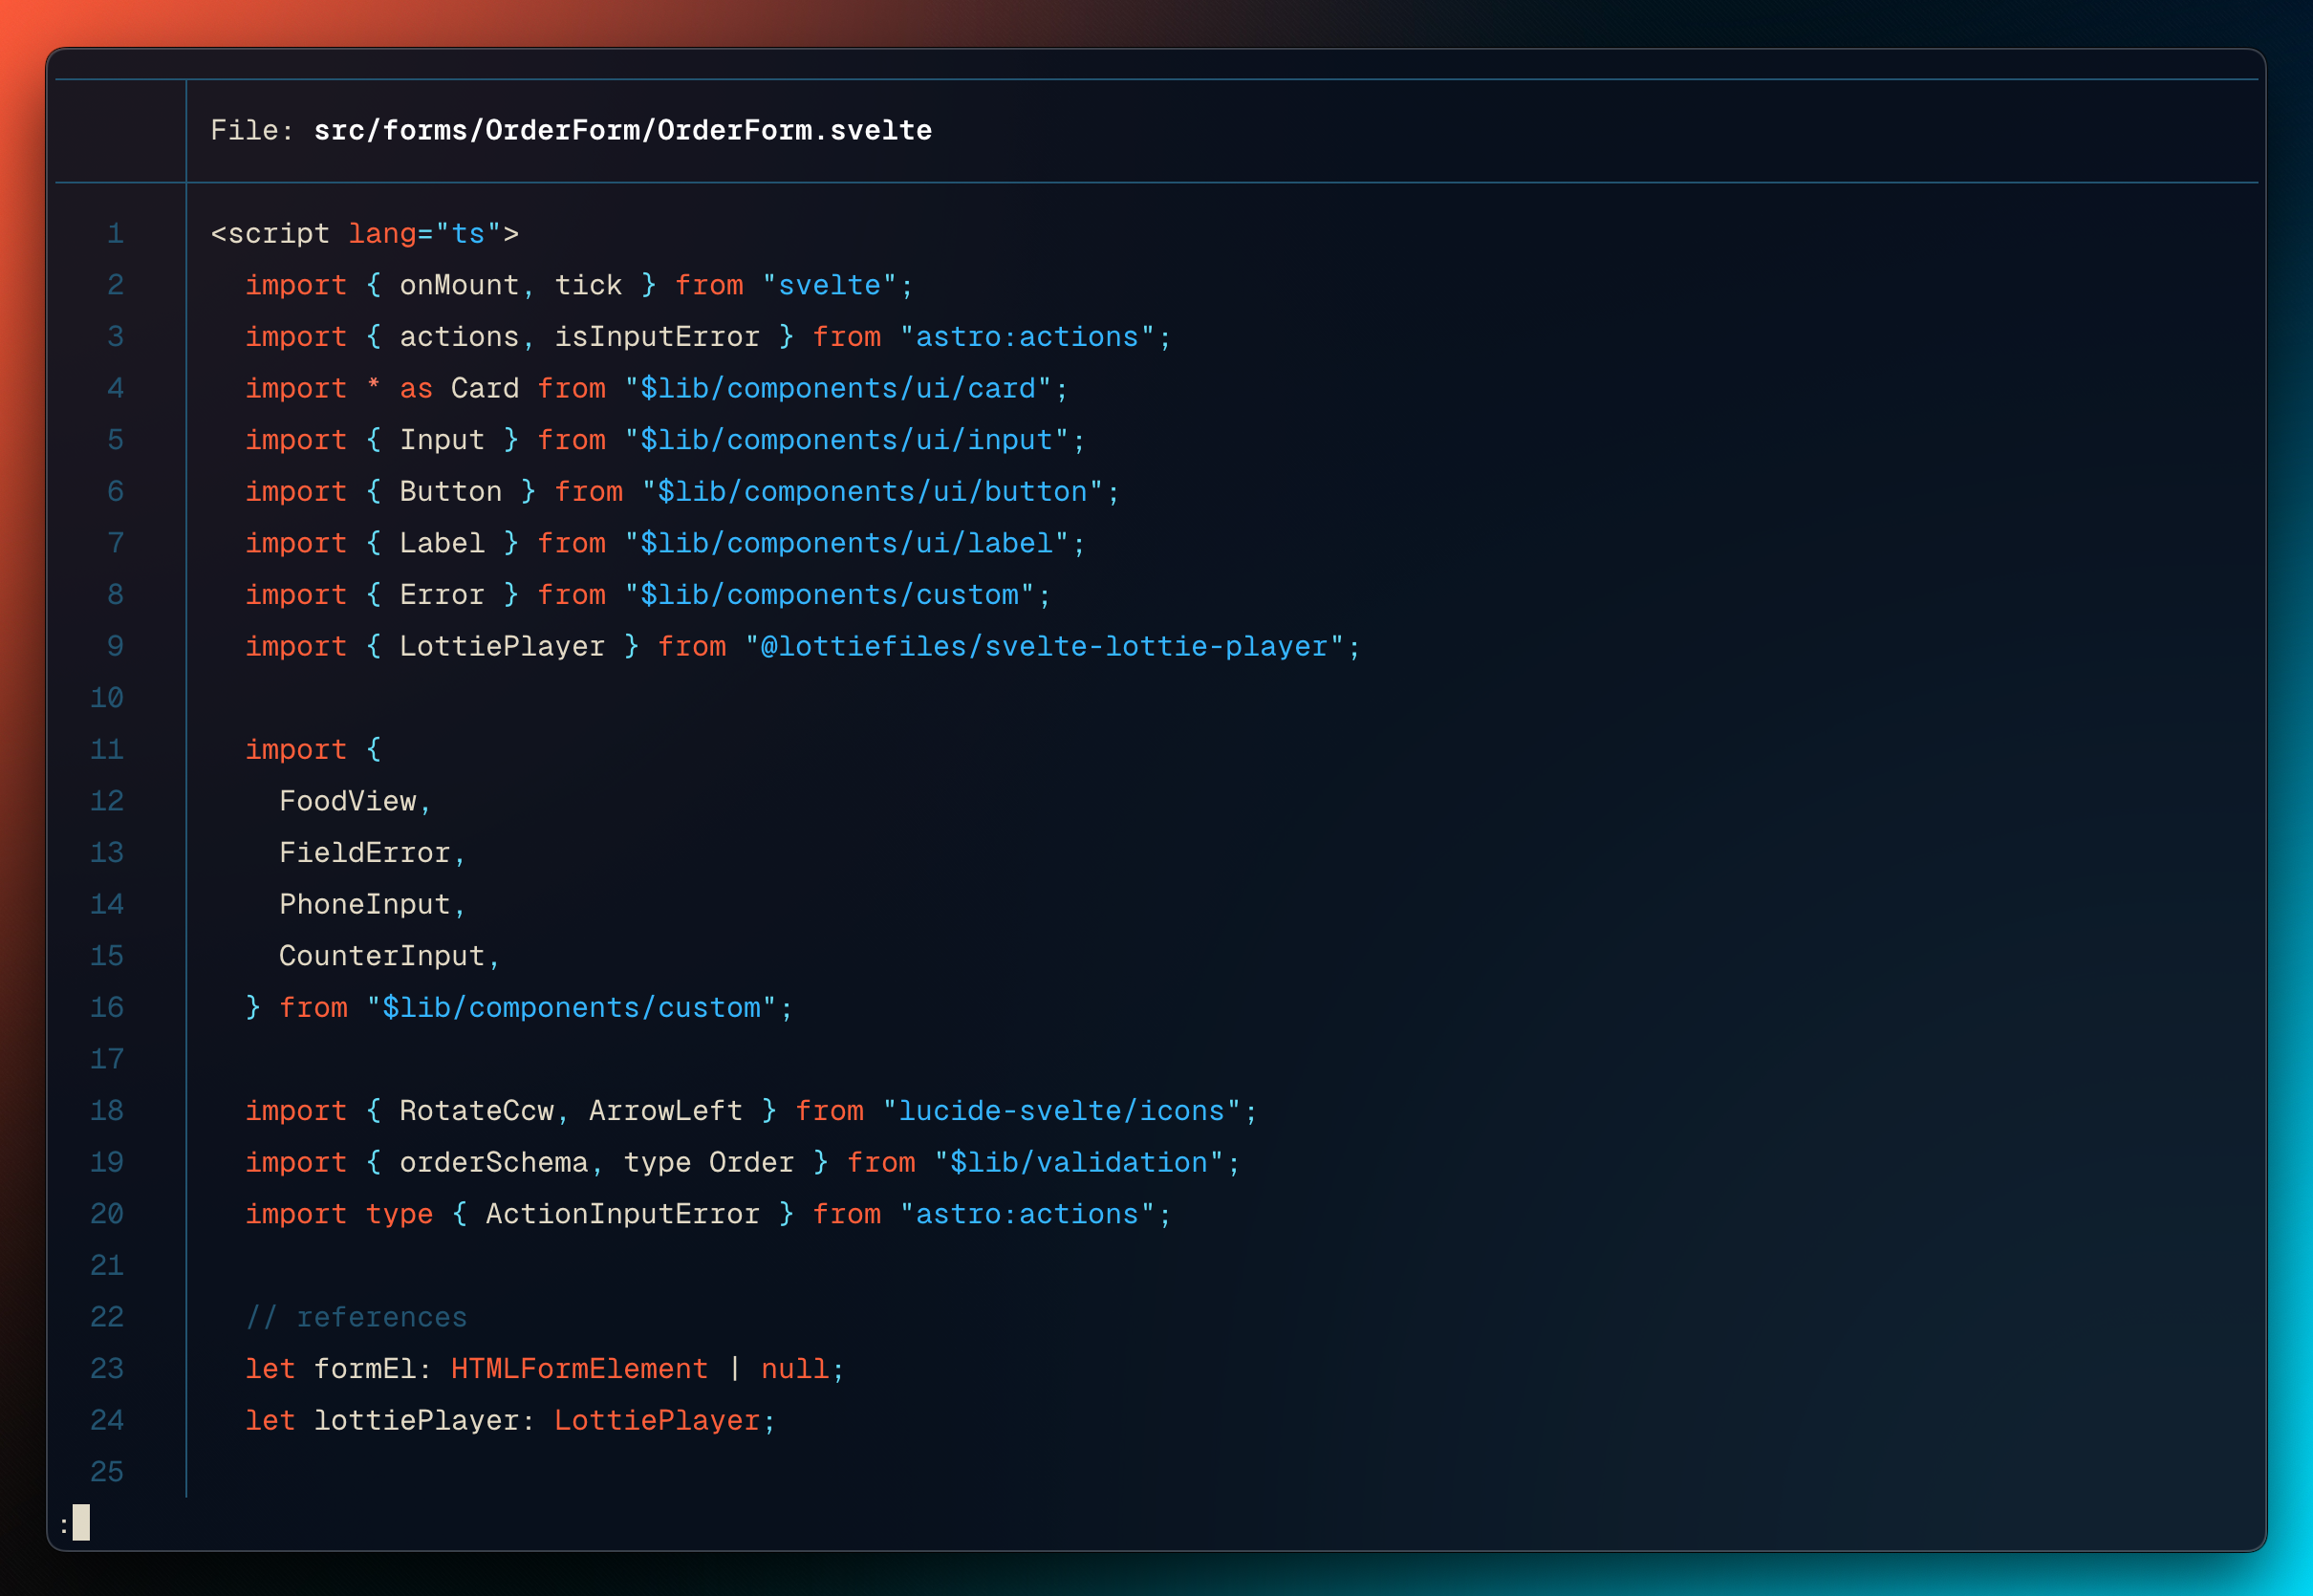The width and height of the screenshot is (2313, 1596).
Task: Select "astro:actions" string on line 20
Action: tap(1028, 1215)
